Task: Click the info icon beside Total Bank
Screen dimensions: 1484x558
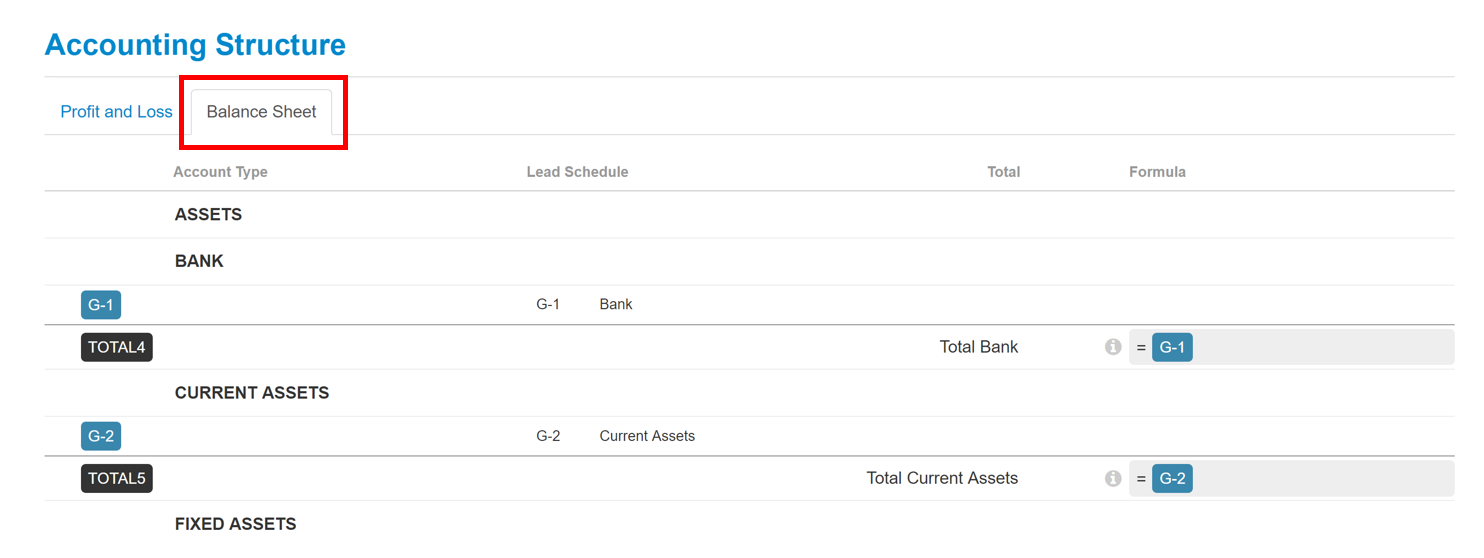Action: pos(1113,347)
